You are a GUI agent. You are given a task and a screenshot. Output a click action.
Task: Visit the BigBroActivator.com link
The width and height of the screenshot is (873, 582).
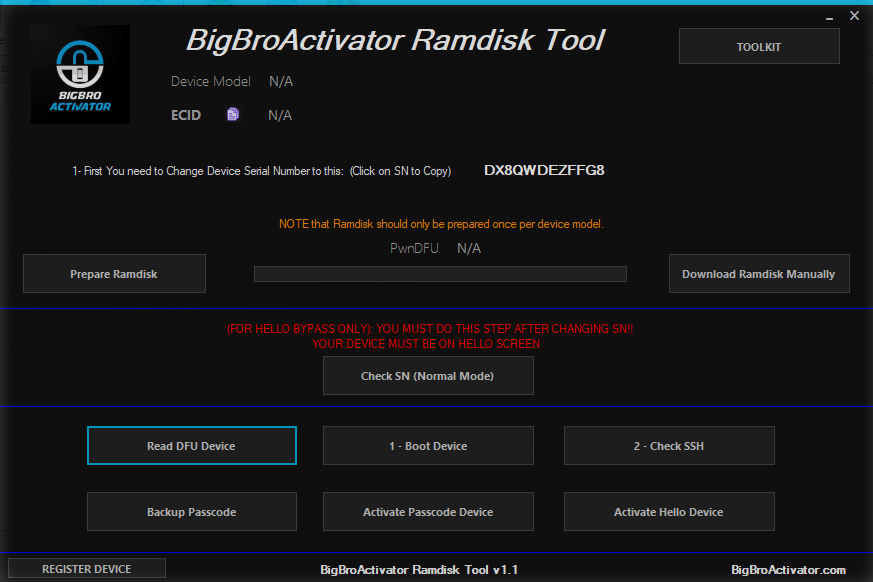coord(789,568)
